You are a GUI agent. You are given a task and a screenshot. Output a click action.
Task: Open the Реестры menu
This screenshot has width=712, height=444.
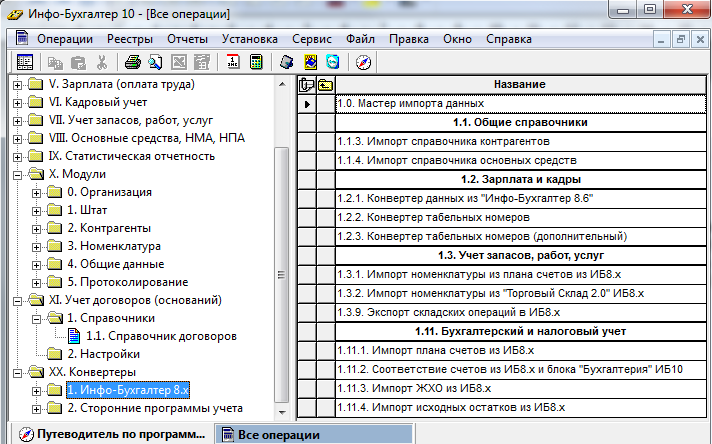pos(130,39)
